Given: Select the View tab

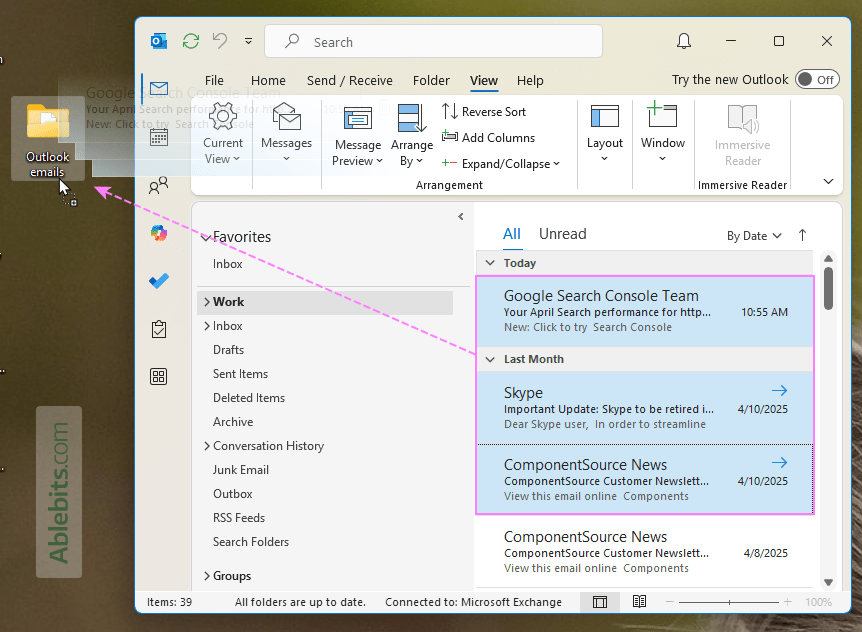Looking at the screenshot, I should pos(484,81).
